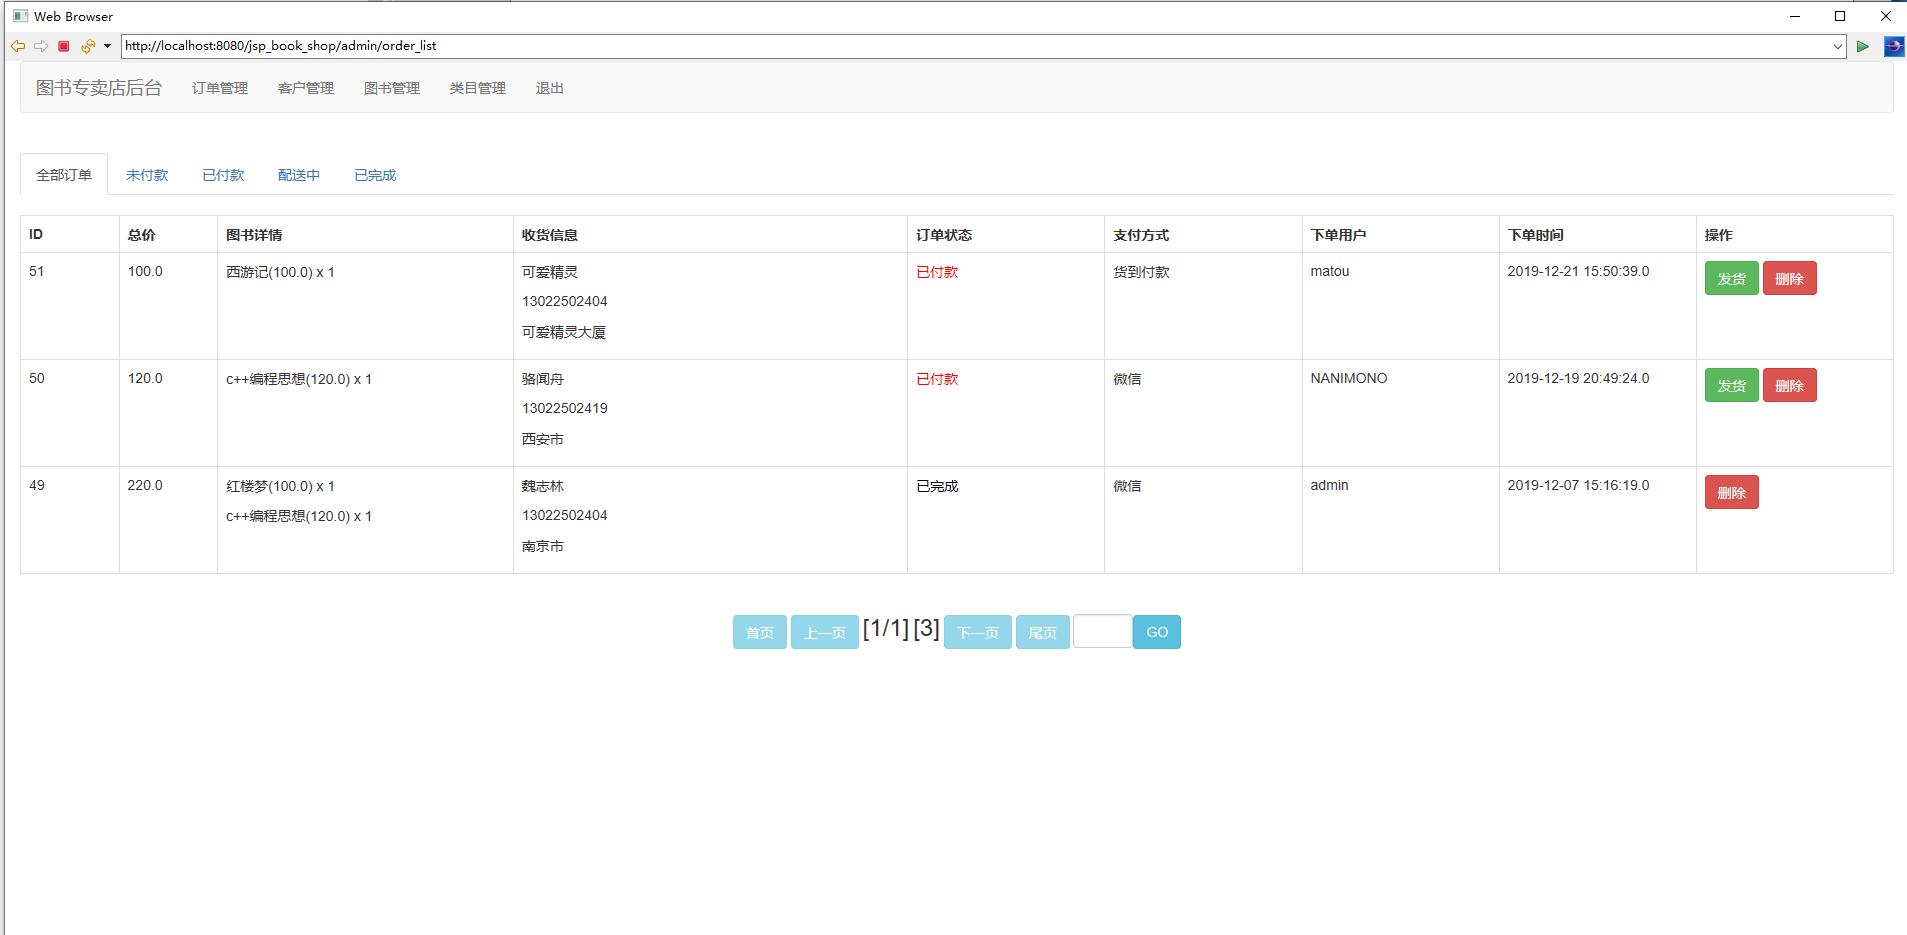The height and width of the screenshot is (935, 1907).
Task: Click 删除 for order 50
Action: pos(1789,386)
